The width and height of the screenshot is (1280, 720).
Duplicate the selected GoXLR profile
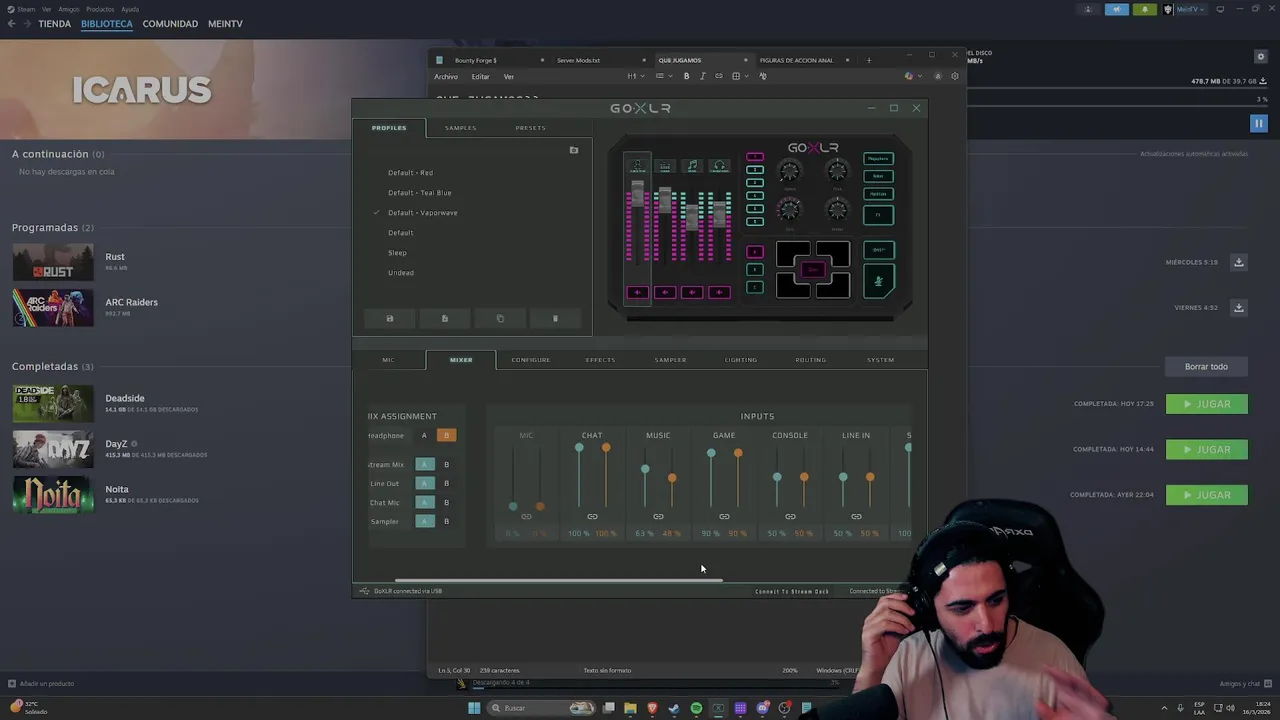click(500, 318)
